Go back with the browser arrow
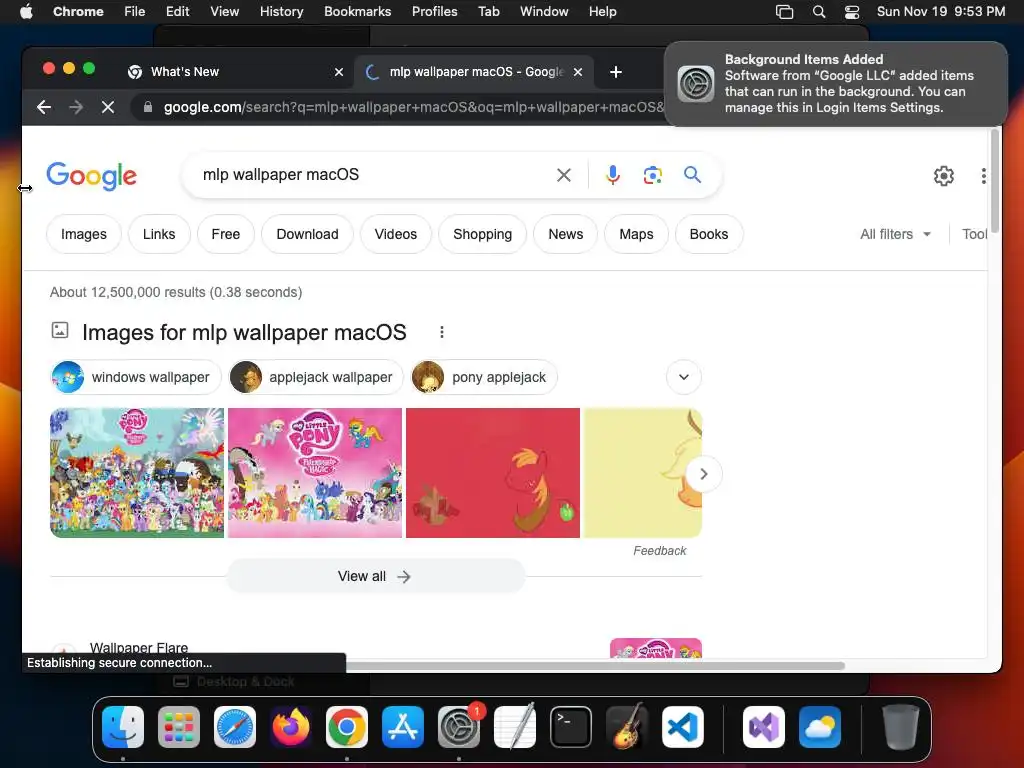This screenshot has height=768, width=1024. click(x=44, y=107)
